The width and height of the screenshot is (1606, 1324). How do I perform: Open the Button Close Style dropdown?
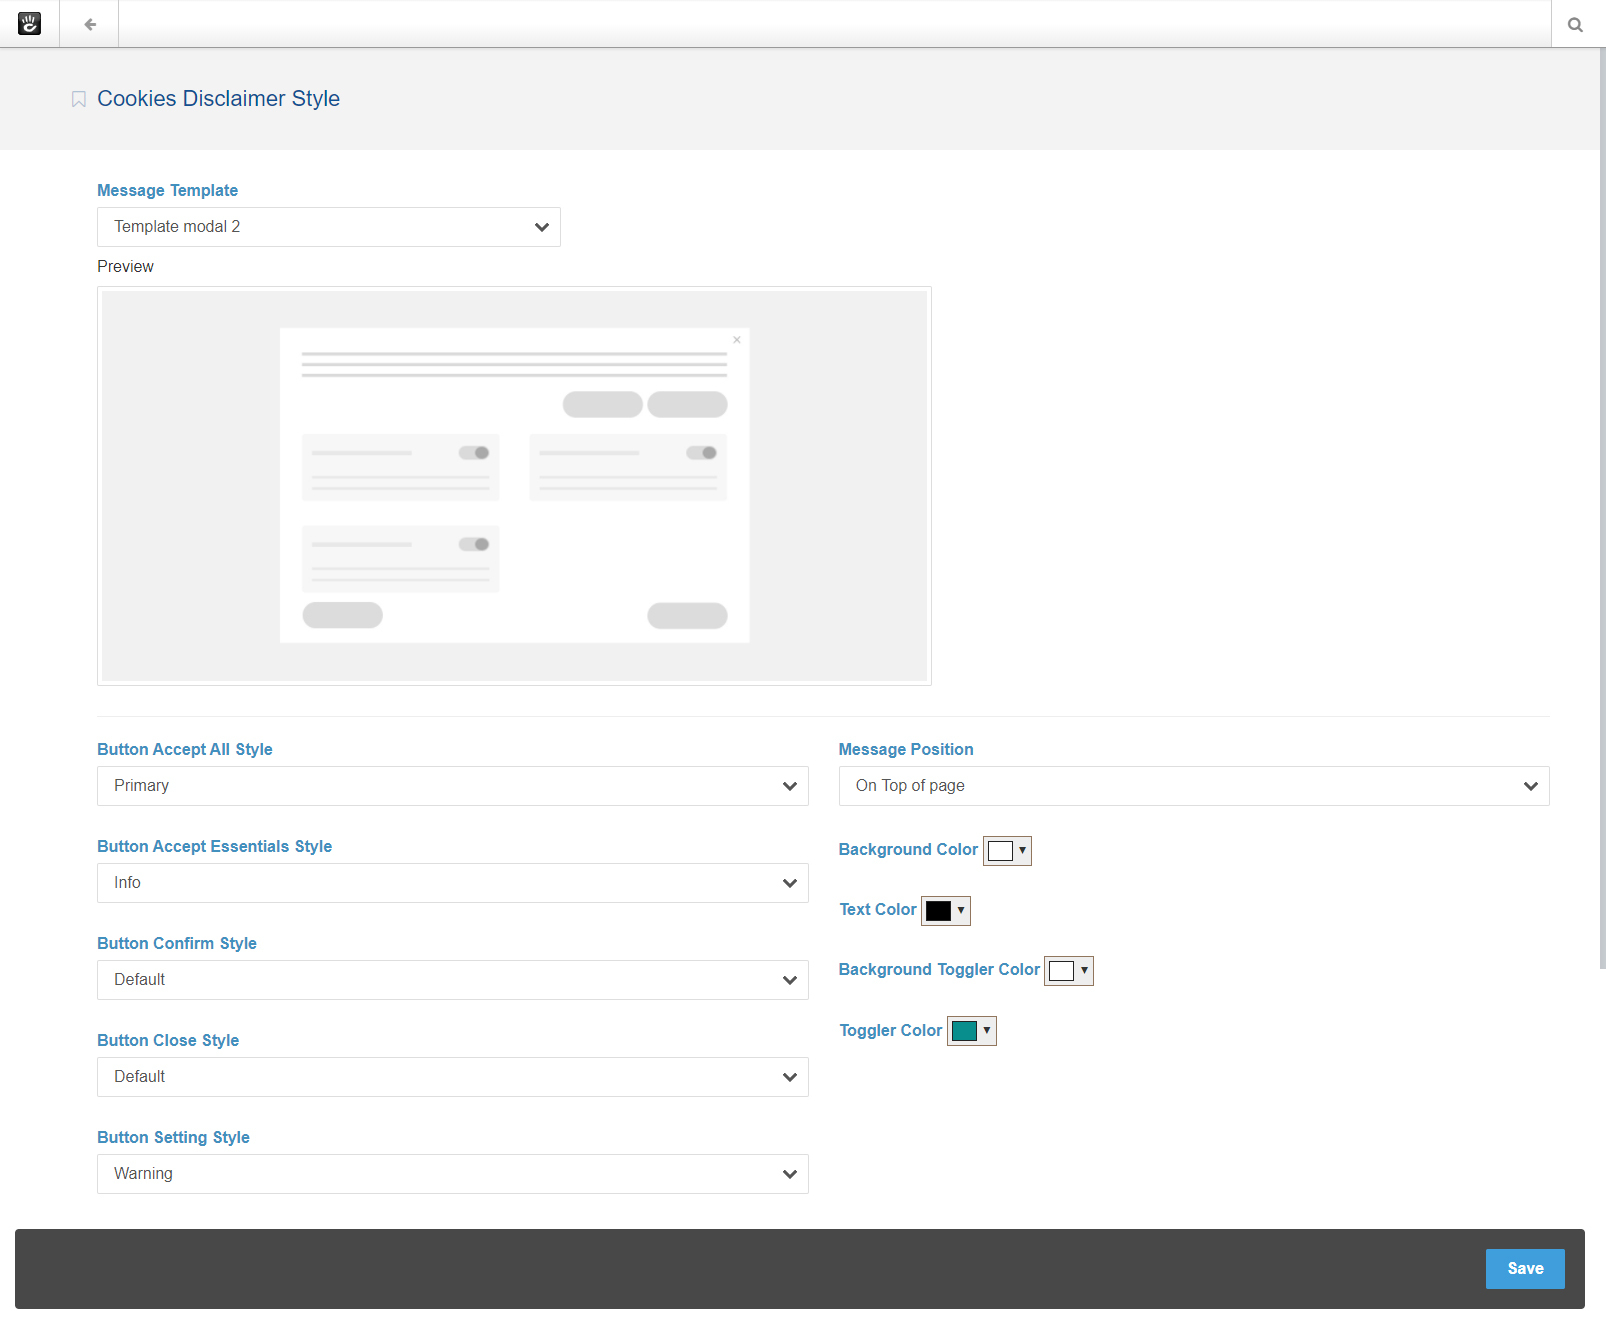pos(452,1077)
